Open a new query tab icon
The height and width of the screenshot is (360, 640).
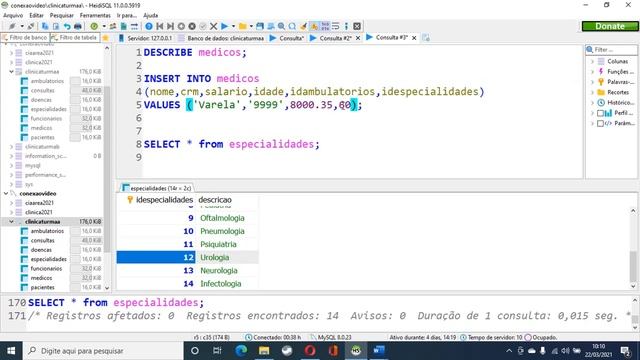tap(426, 38)
